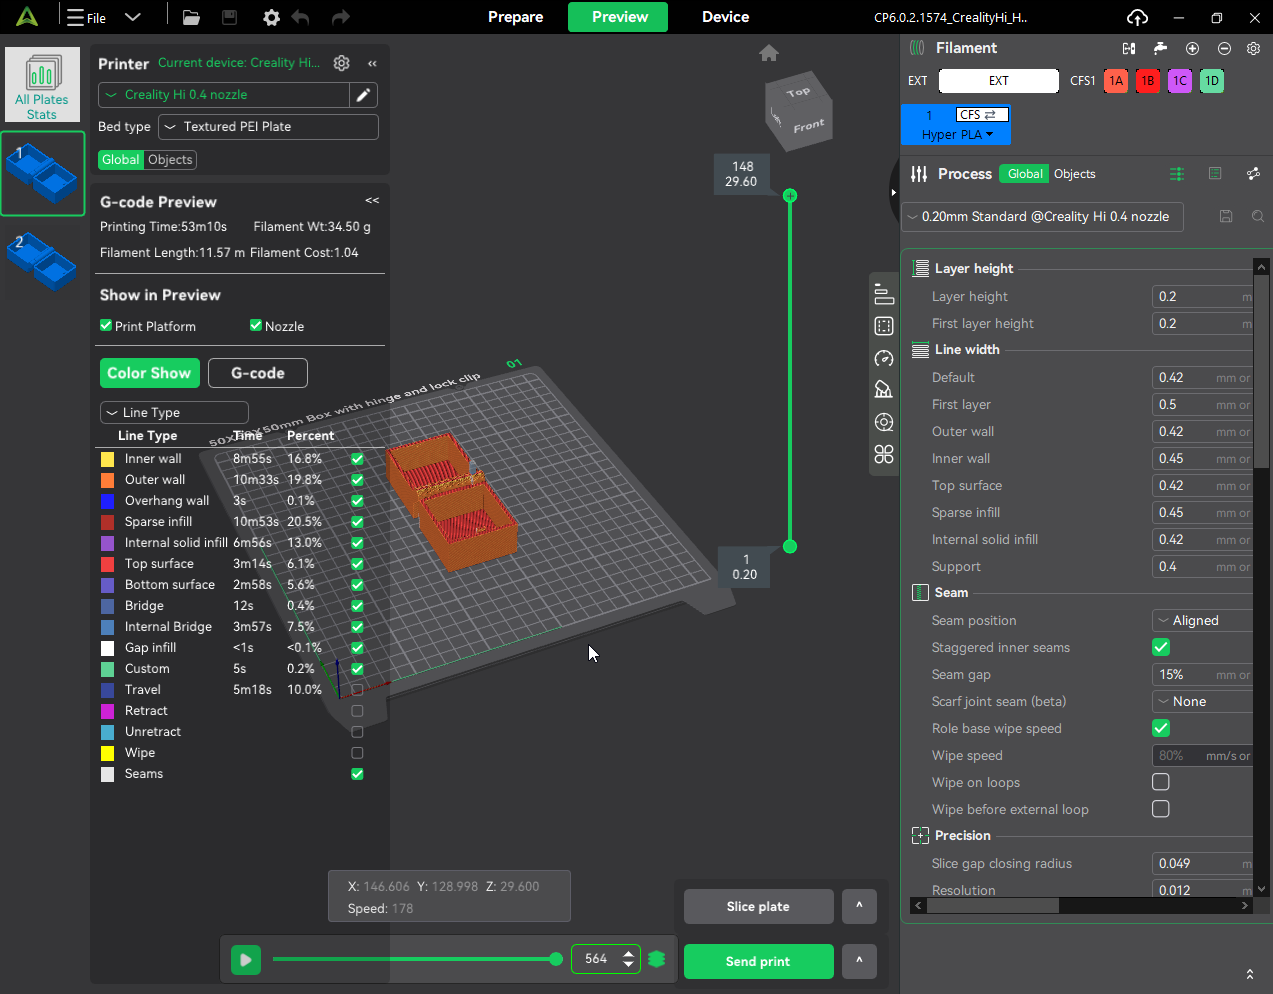
Task: Click the filament sync icon
Action: click(1129, 48)
